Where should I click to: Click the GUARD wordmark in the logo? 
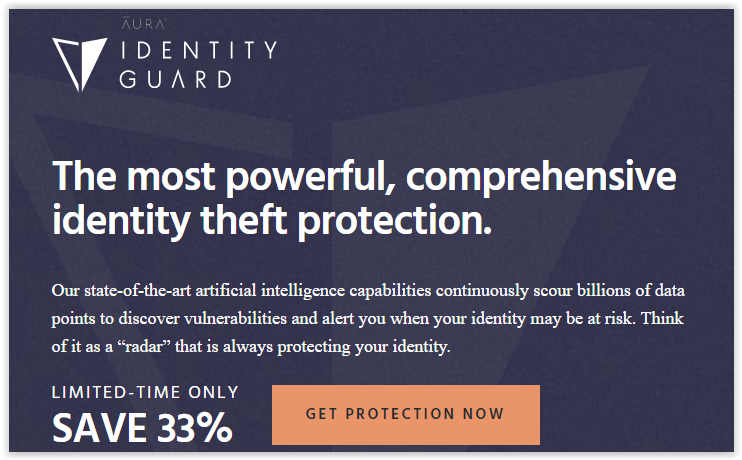click(176, 79)
